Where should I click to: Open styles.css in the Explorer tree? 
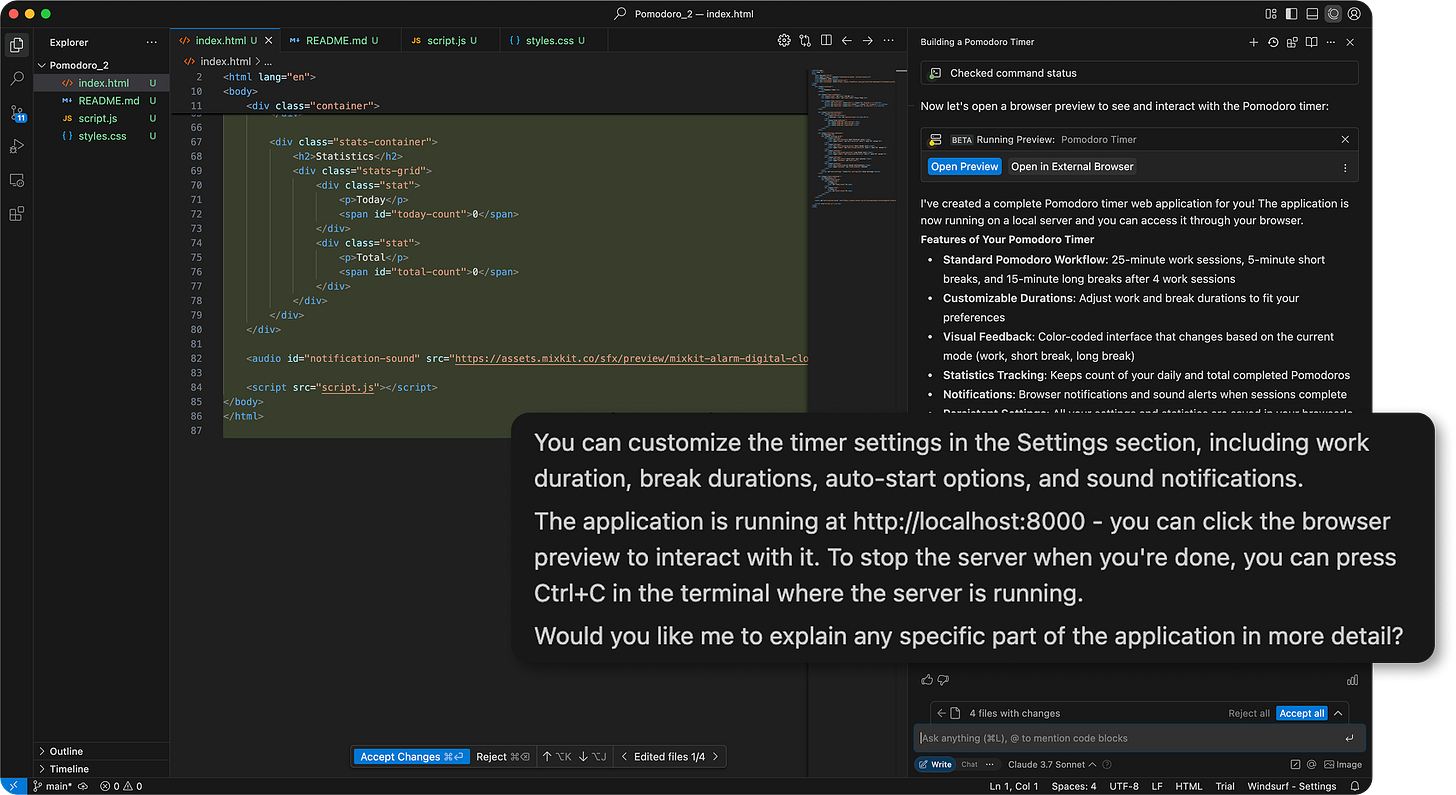pos(101,136)
